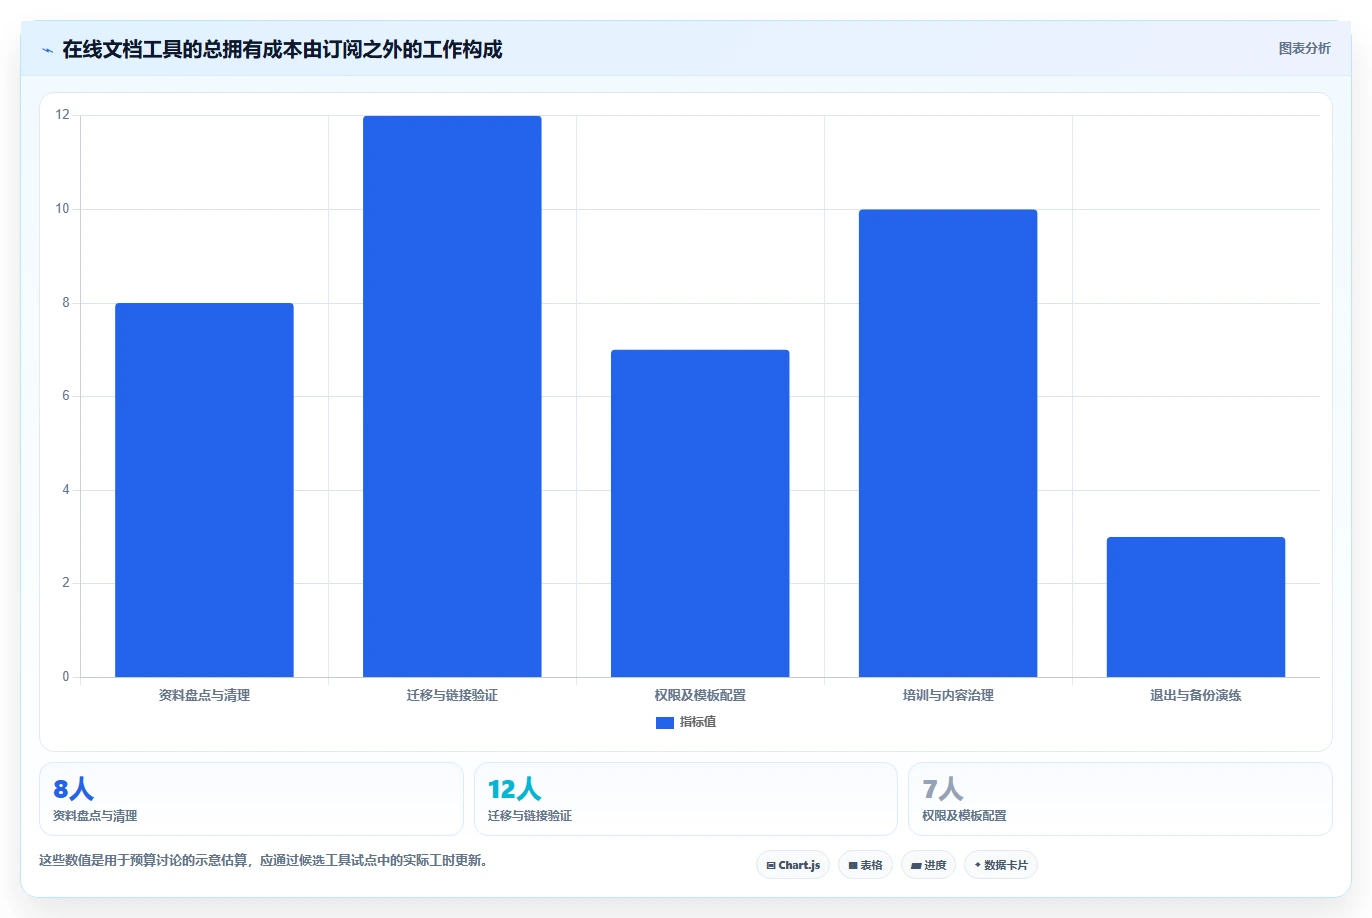
Task: Click the y-axis value 12
Action: [x=63, y=115]
